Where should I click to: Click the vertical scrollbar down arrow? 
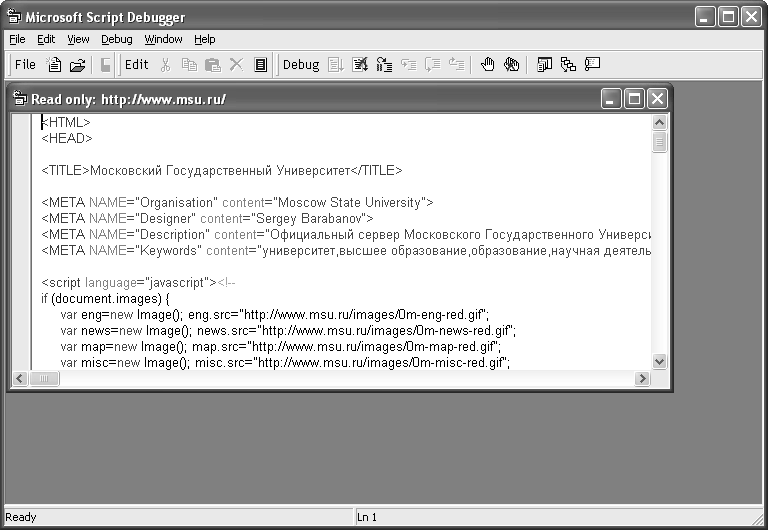(659, 361)
